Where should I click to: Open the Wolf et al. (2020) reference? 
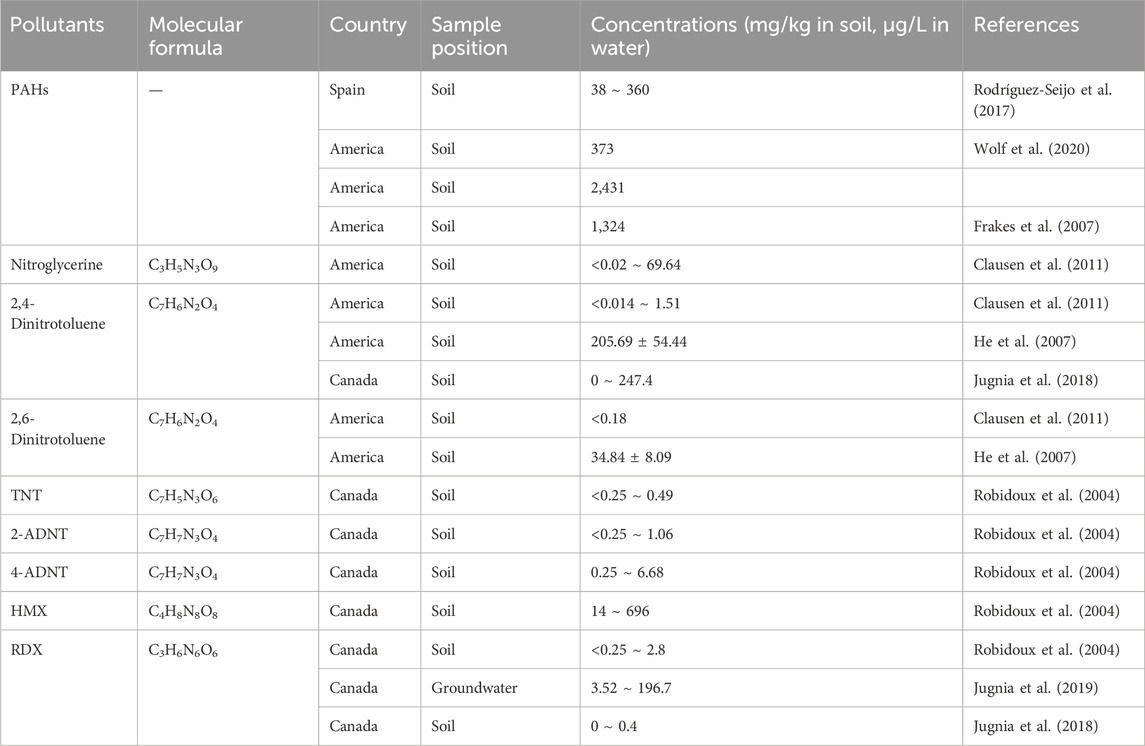[x=1031, y=149]
